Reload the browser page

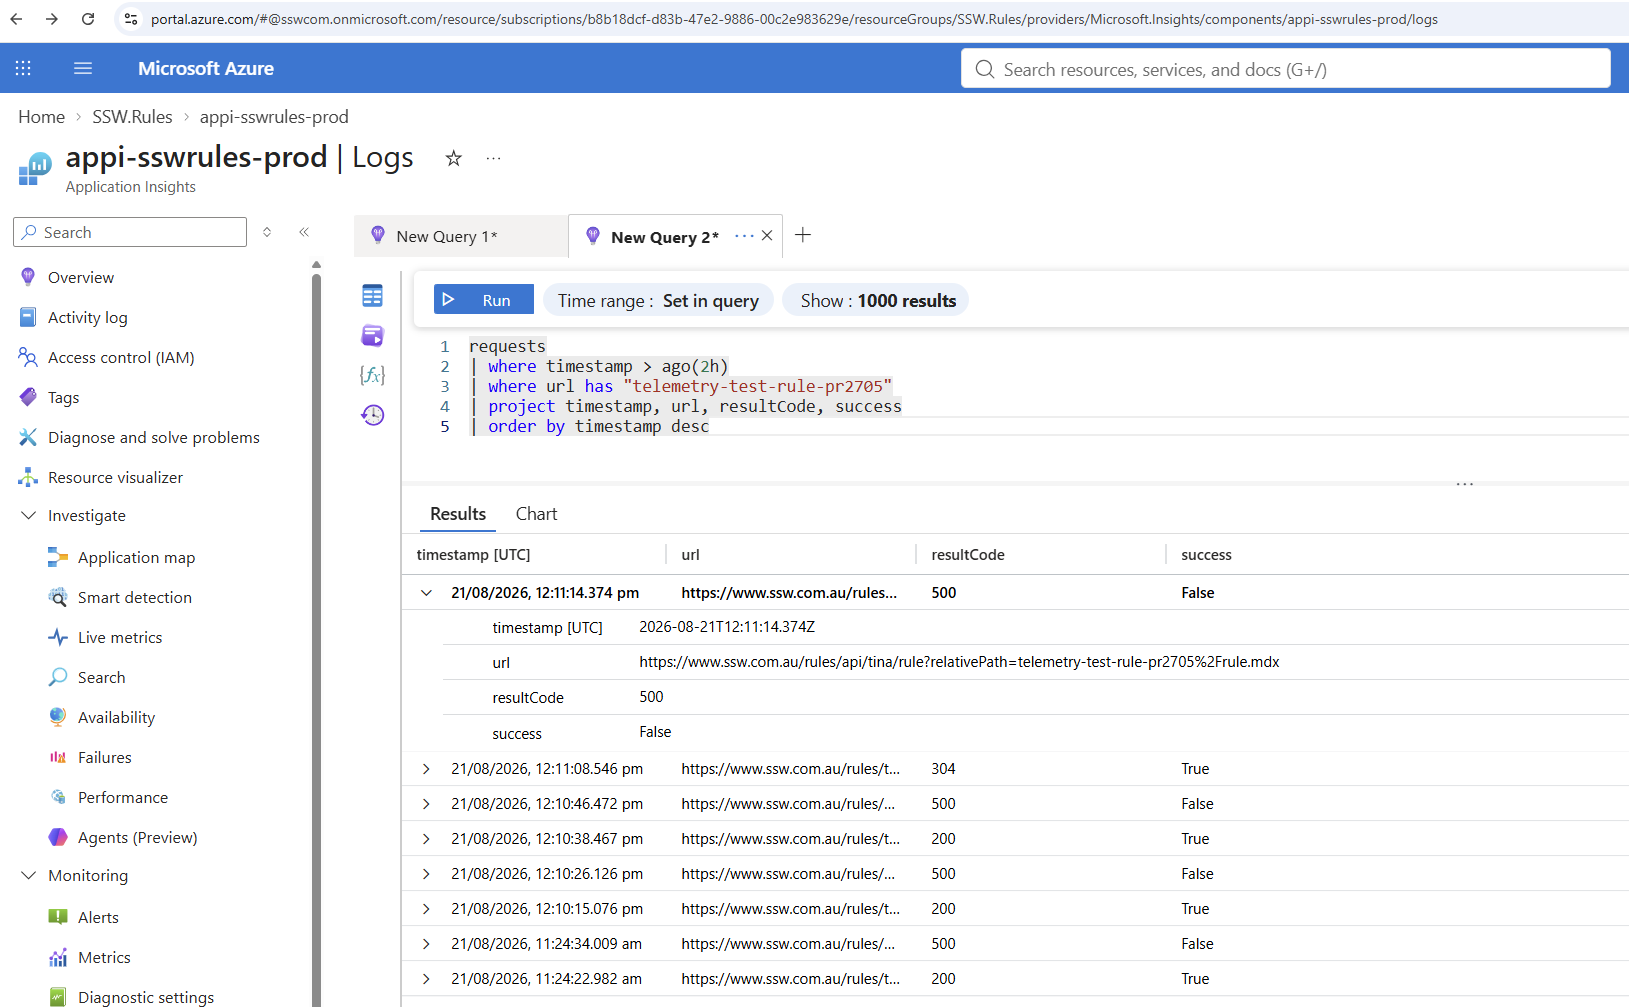pyautogui.click(x=88, y=19)
